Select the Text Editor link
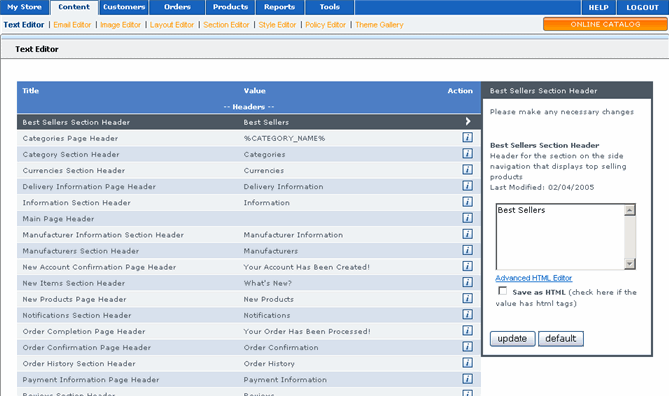The width and height of the screenshot is (669, 396). [24, 25]
